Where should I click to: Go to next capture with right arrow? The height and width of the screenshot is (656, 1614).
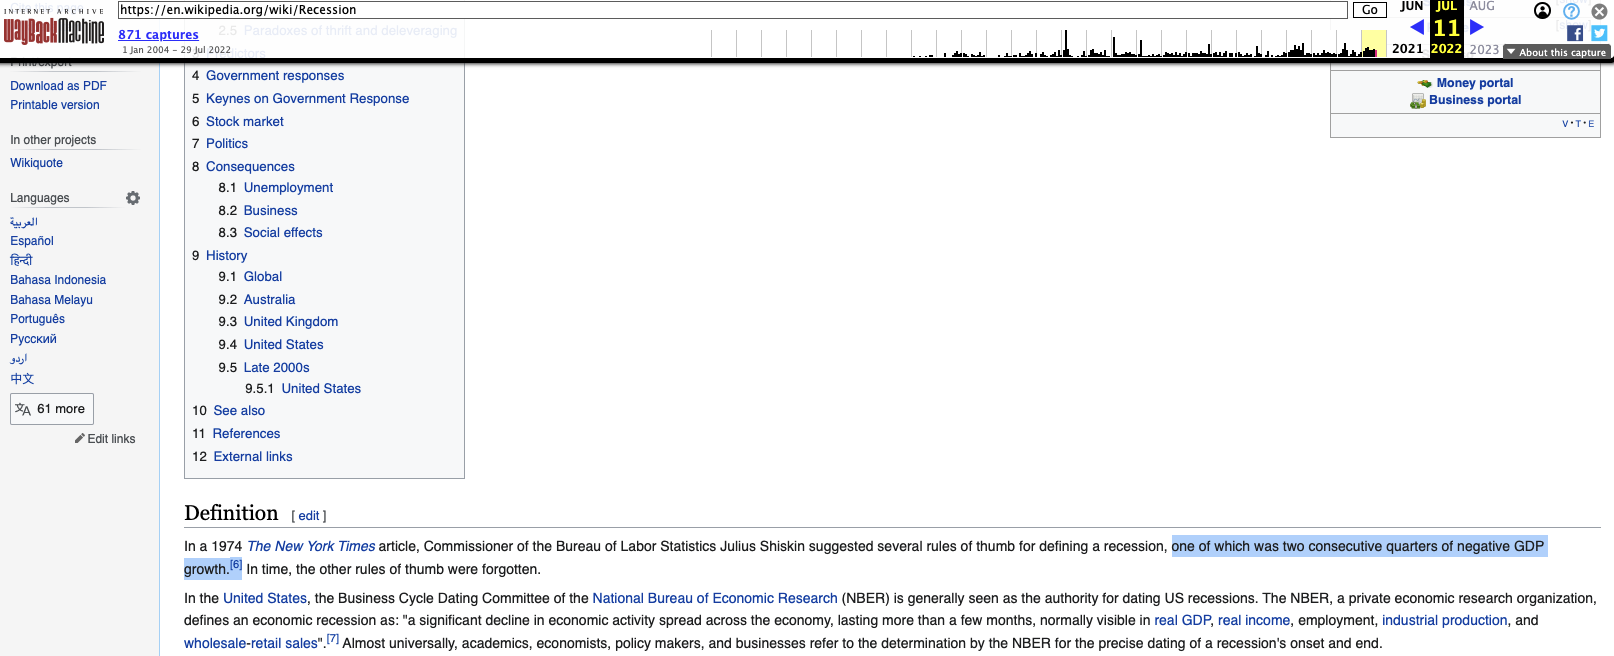(x=1477, y=27)
